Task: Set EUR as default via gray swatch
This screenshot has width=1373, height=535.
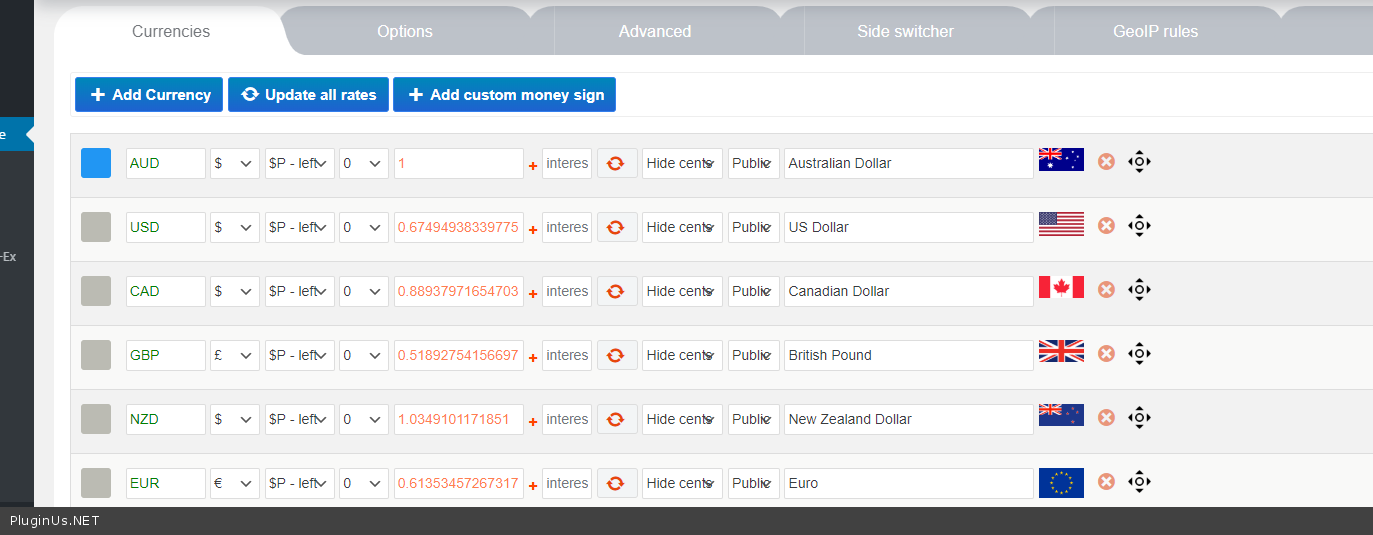Action: coord(96,483)
